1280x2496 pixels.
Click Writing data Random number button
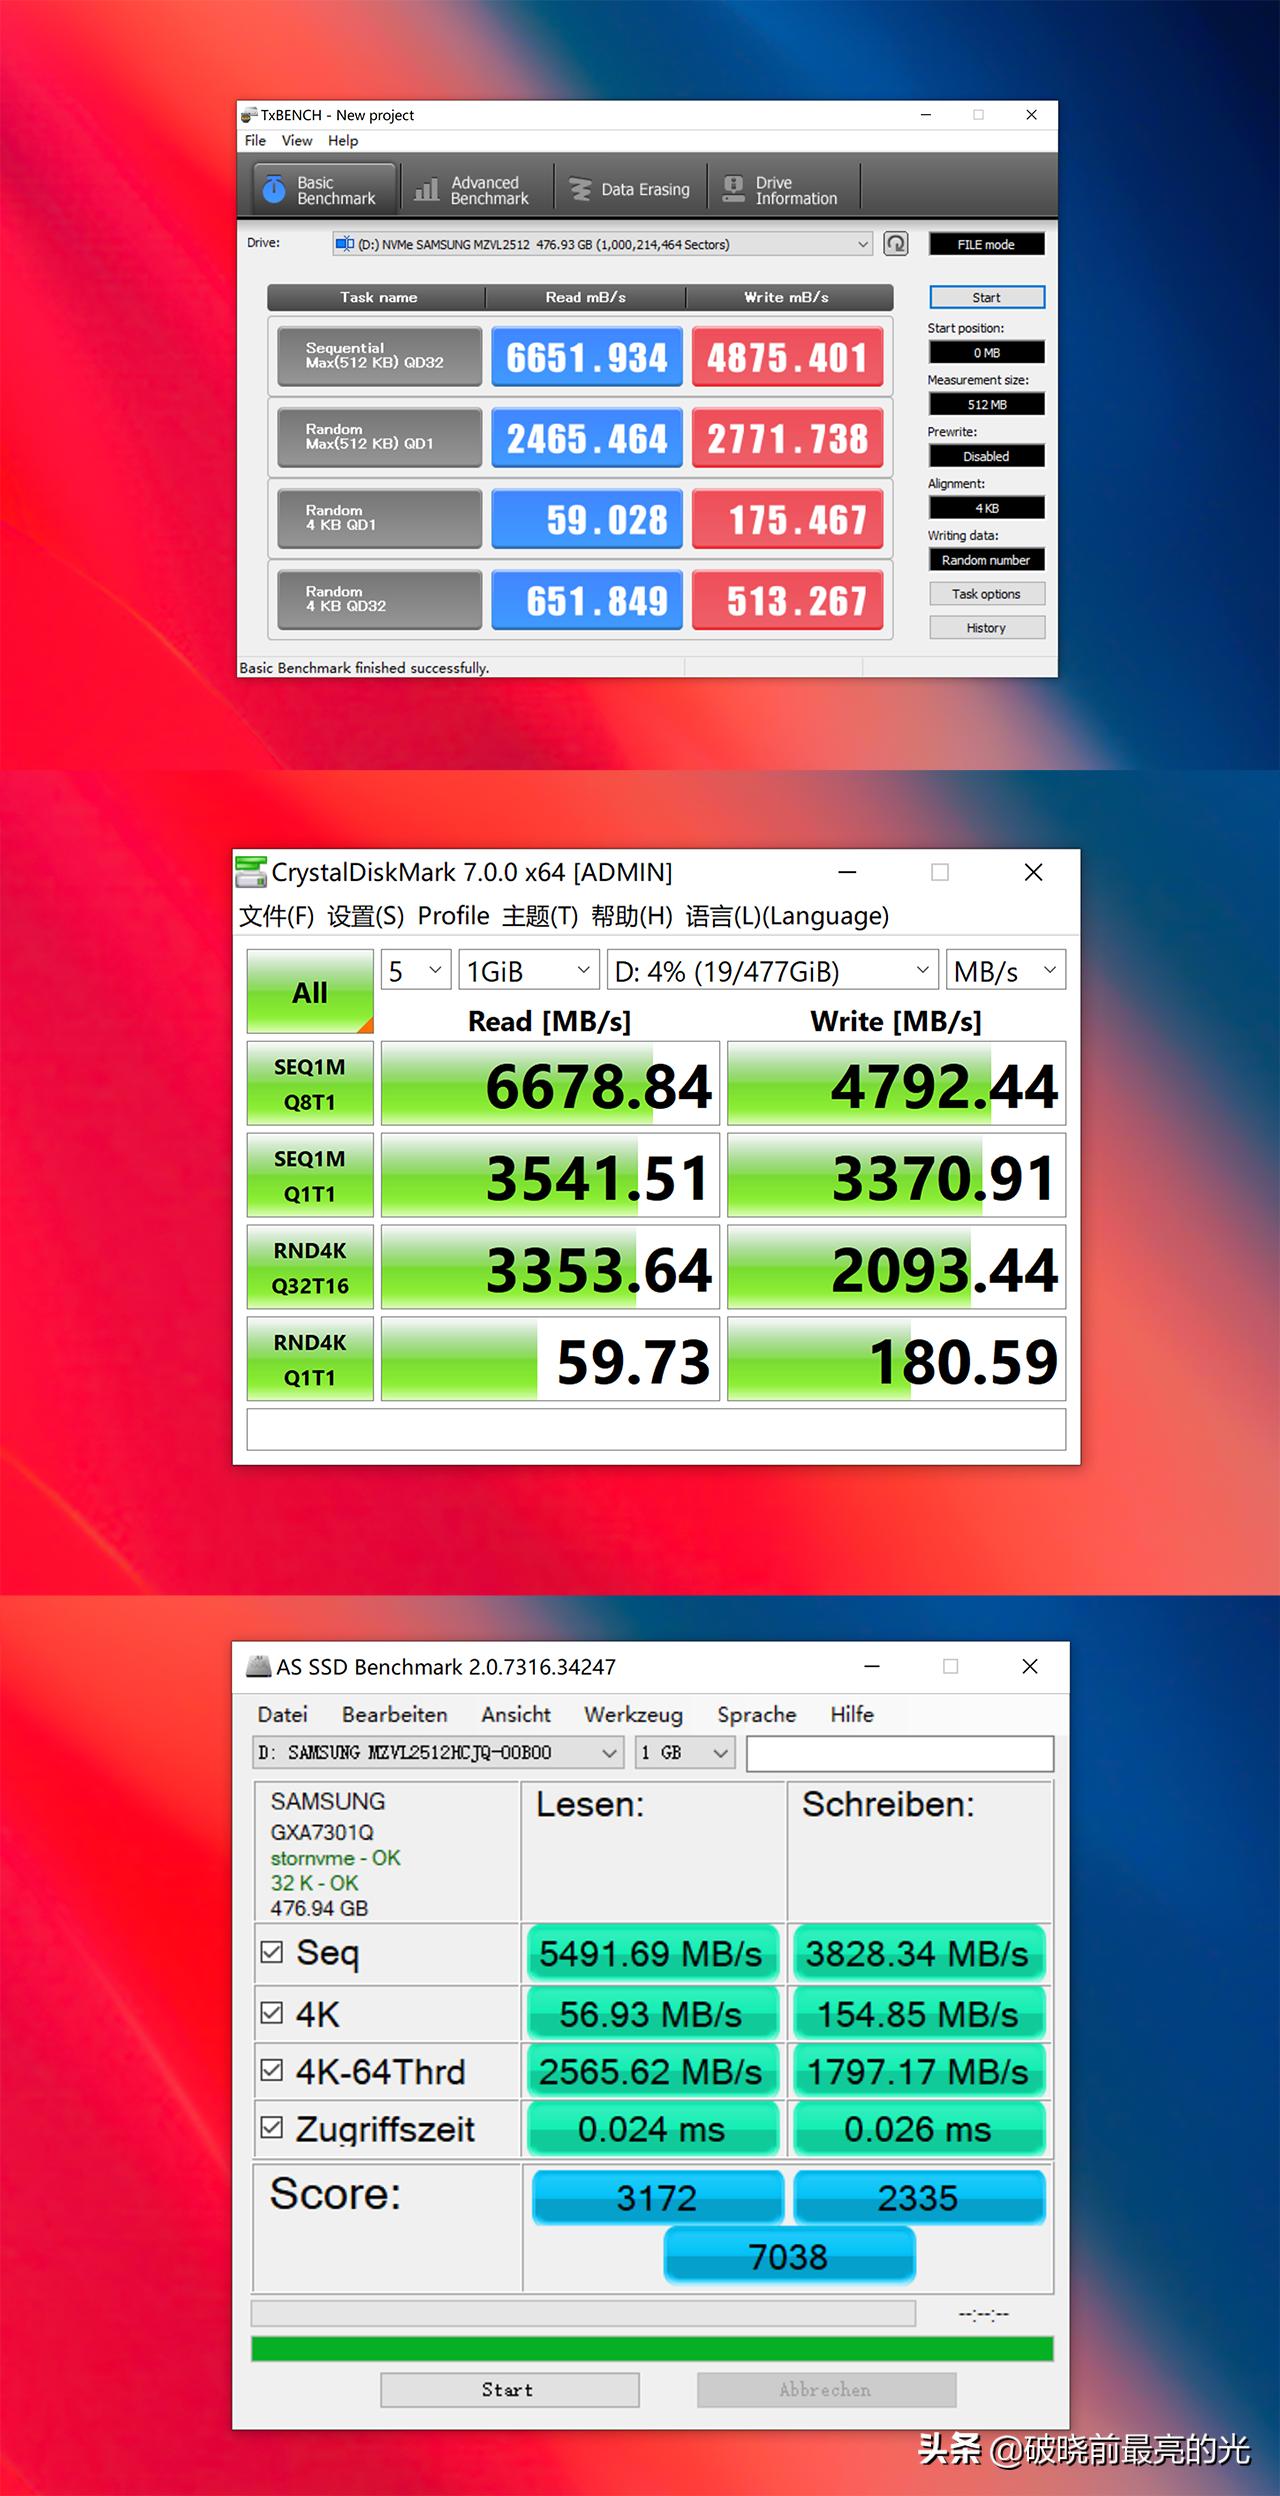tap(987, 560)
